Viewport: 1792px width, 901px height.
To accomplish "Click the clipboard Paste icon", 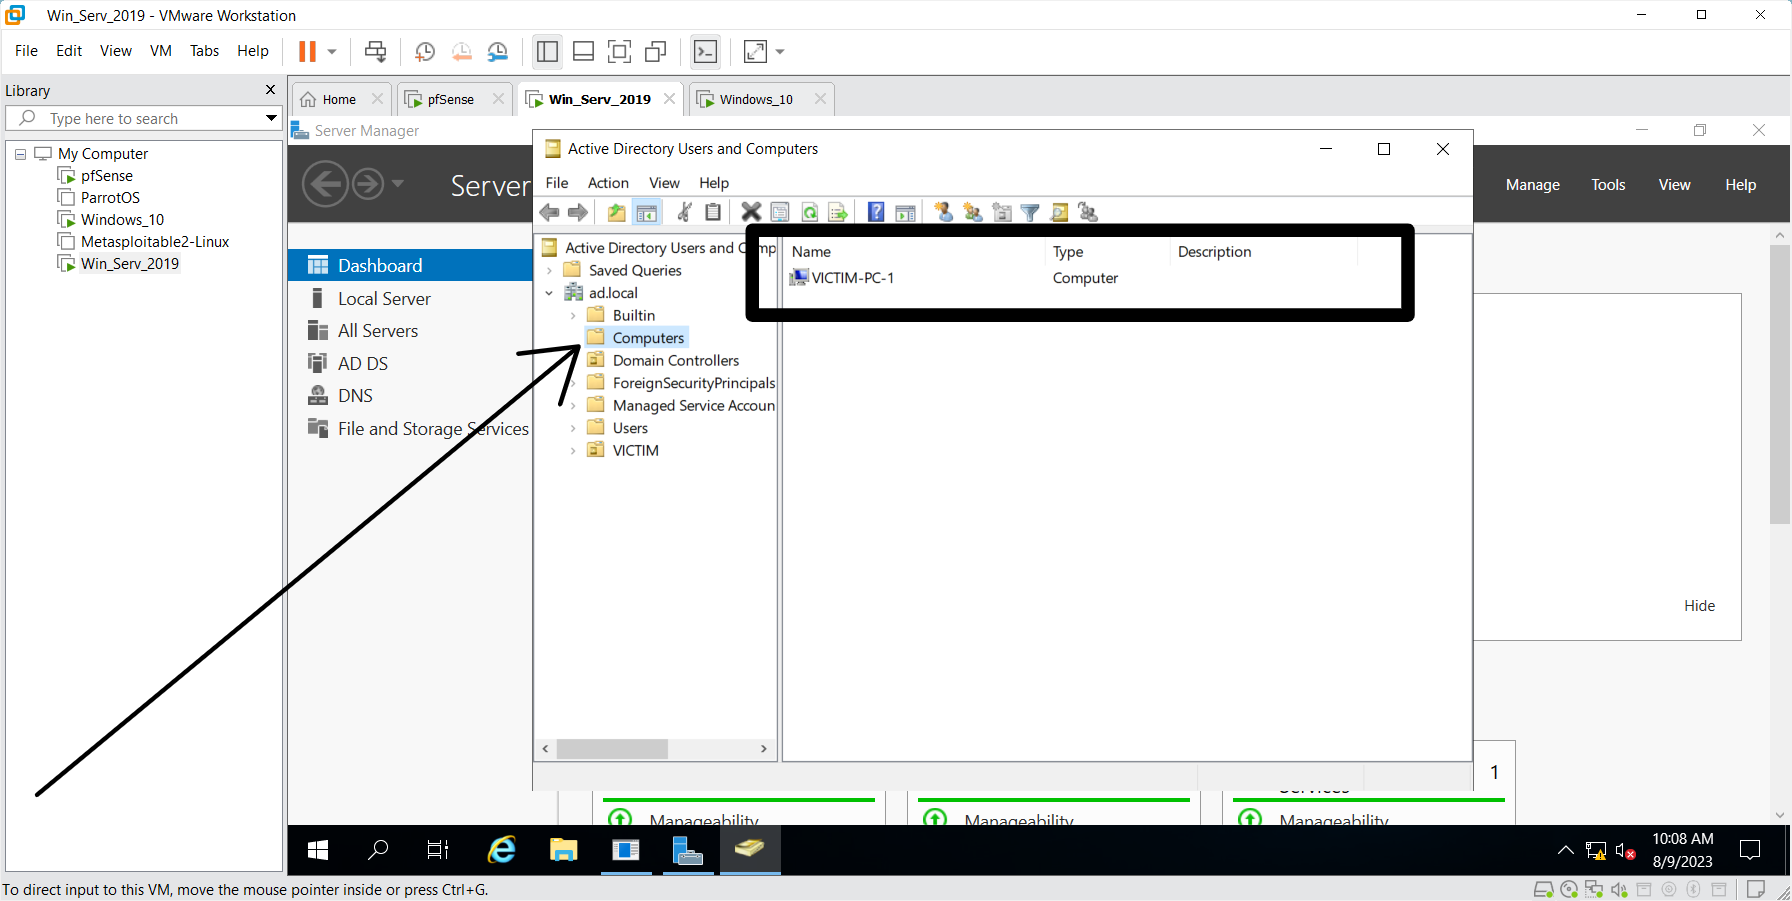I will coord(713,212).
